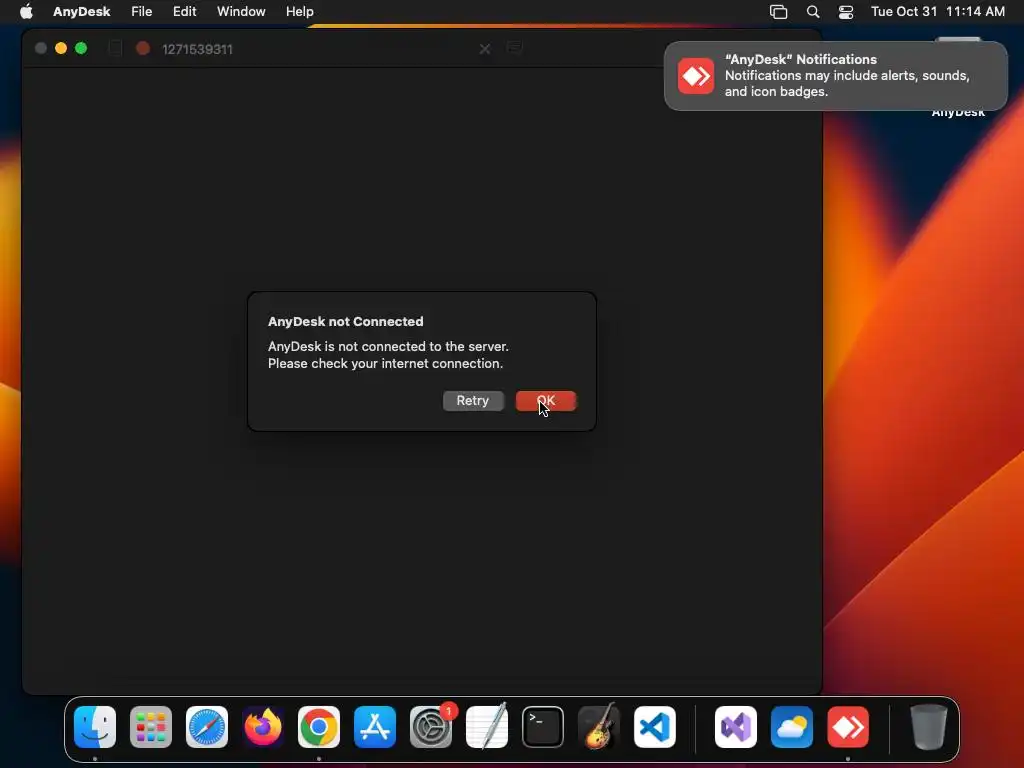Open the Trash from the Dock

(929, 727)
